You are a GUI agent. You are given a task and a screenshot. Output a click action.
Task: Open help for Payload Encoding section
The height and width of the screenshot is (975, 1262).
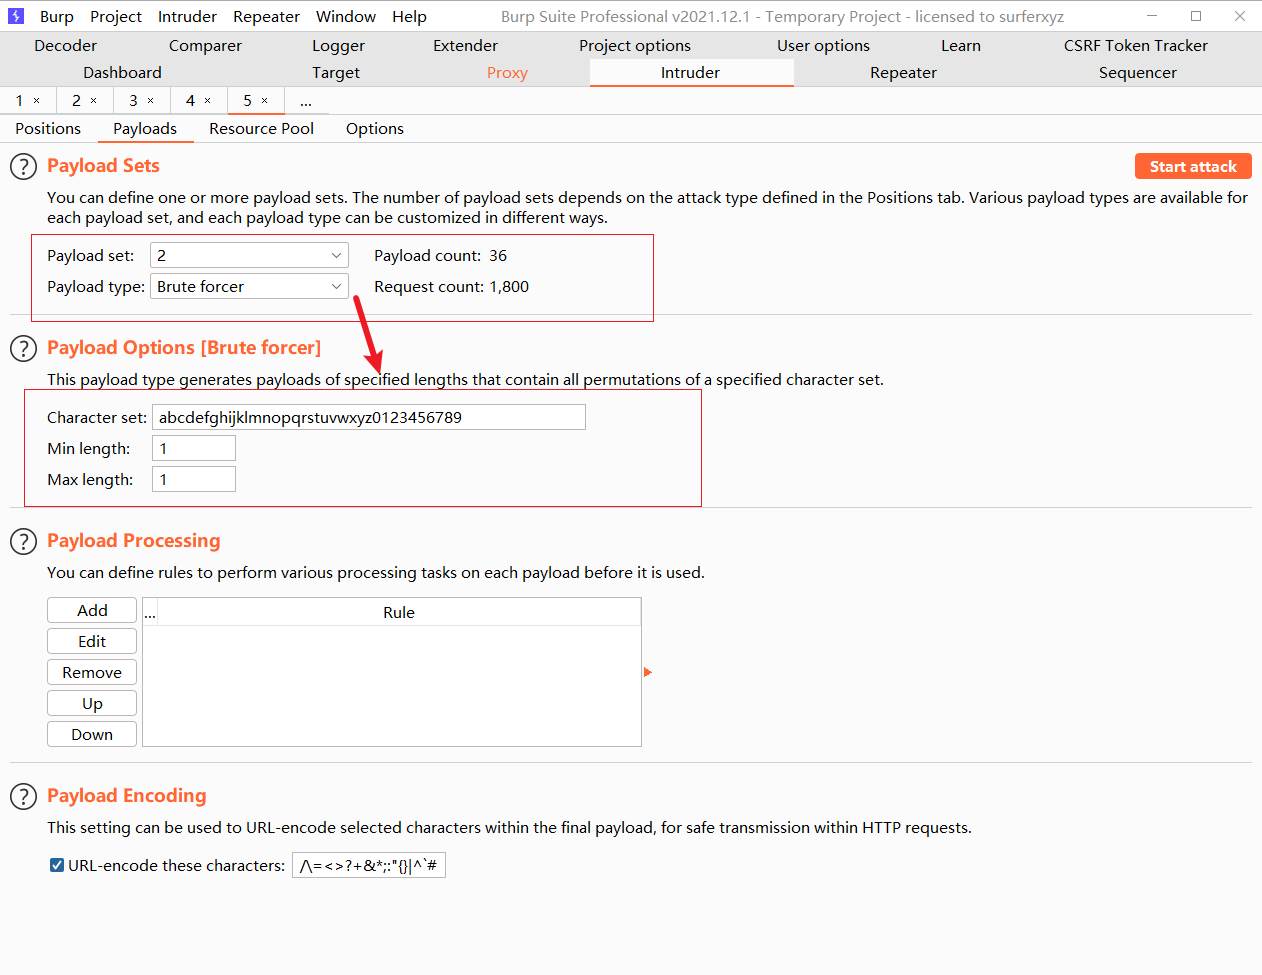click(23, 797)
